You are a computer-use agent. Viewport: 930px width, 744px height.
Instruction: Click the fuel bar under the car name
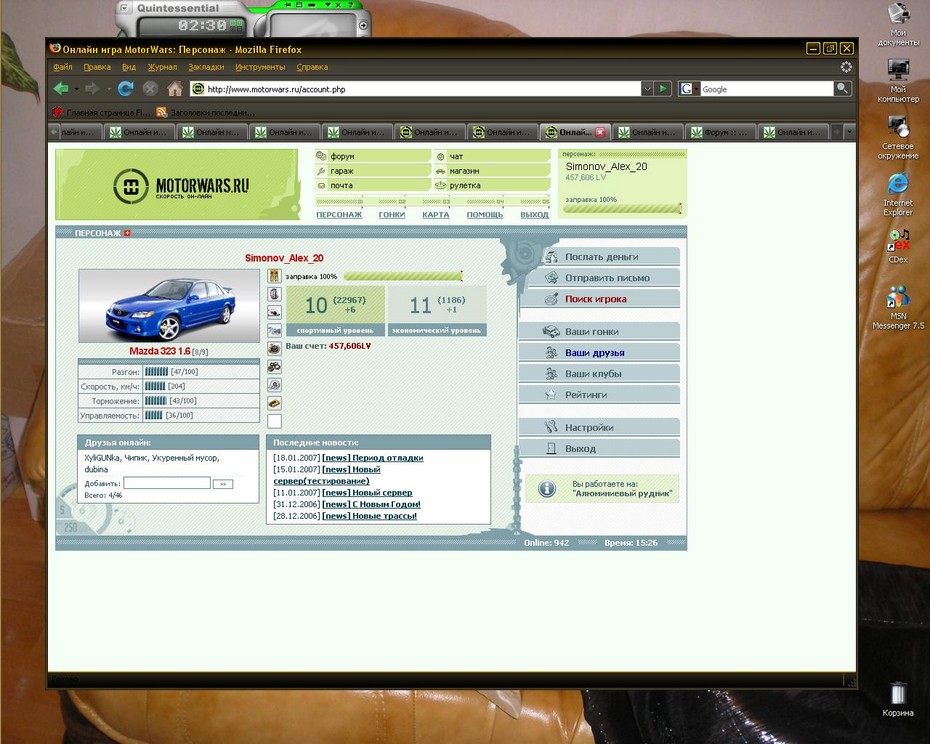[403, 276]
